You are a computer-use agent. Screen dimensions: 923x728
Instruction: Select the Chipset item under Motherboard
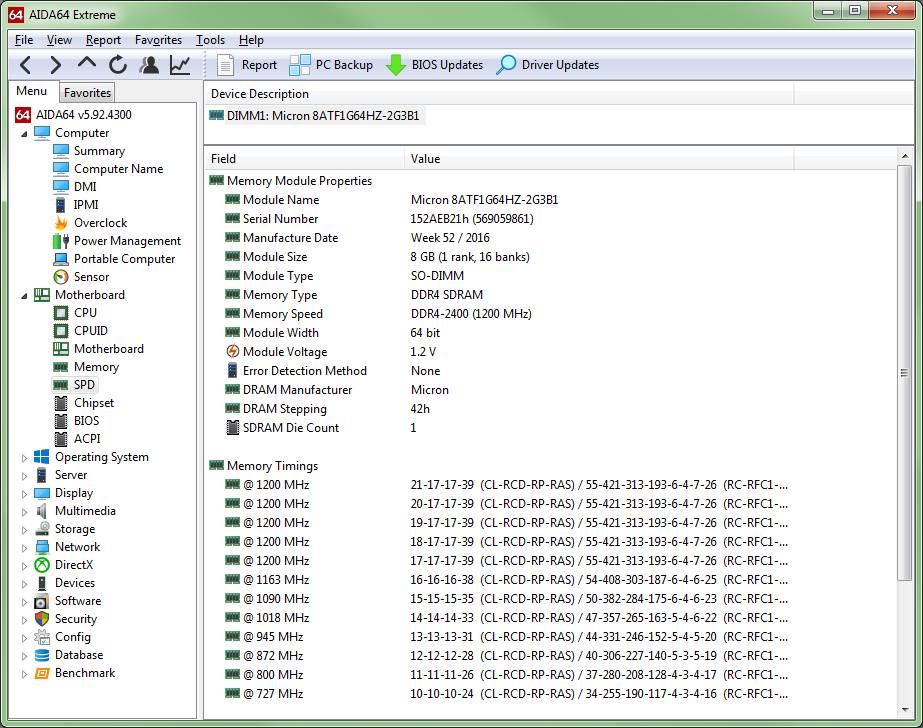[x=94, y=403]
